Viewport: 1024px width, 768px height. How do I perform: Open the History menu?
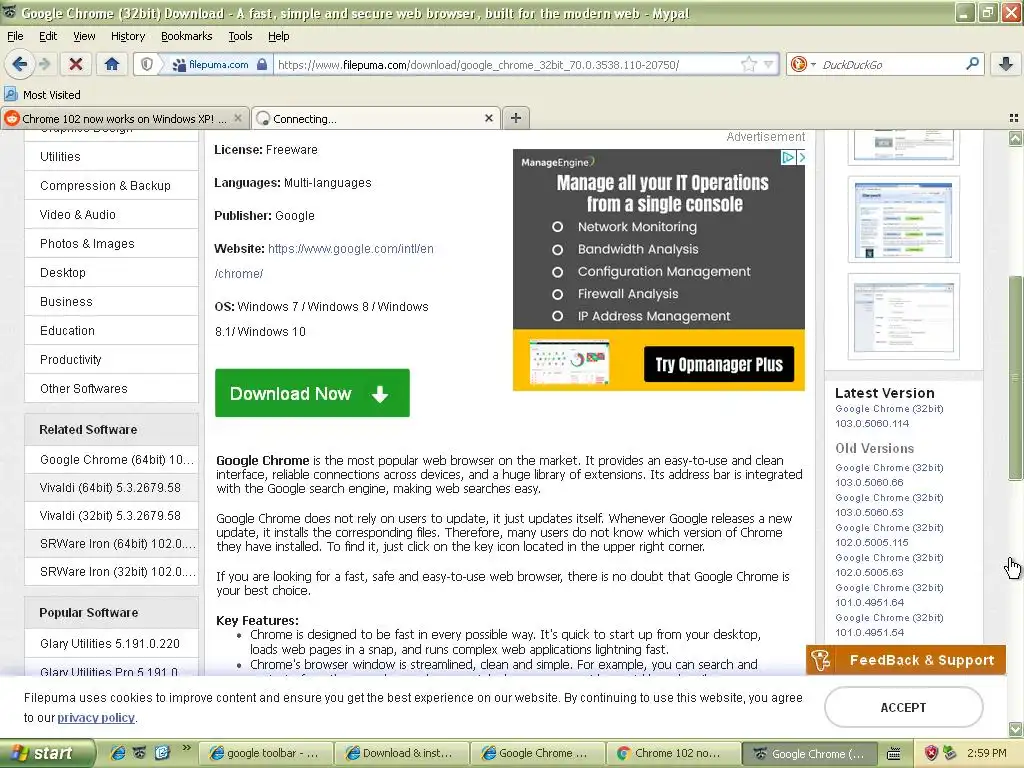tap(127, 36)
